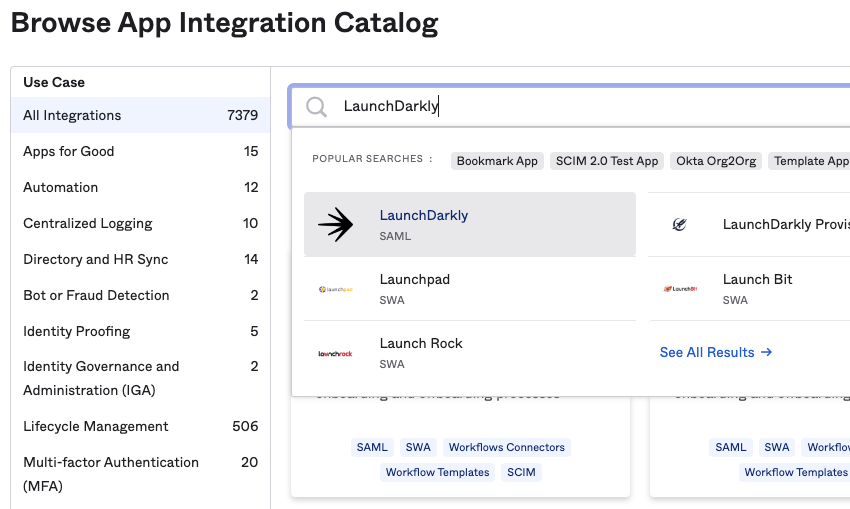
Task: Click the Workflows Connectors tag
Action: coord(506,447)
